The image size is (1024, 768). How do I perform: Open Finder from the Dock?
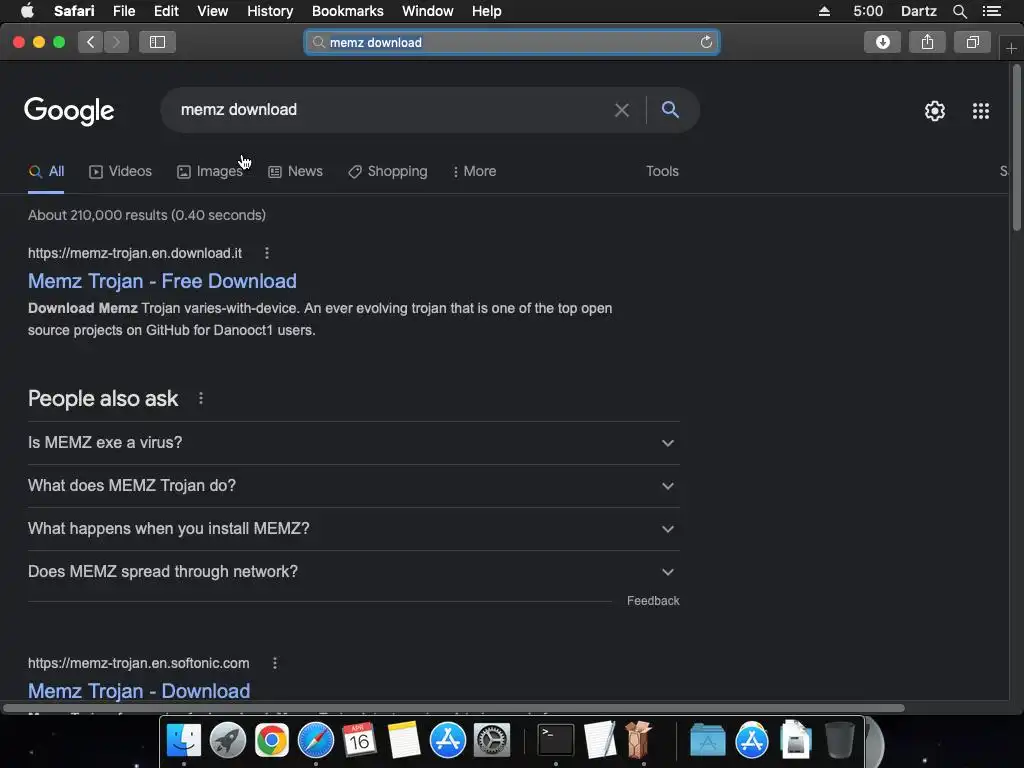(x=184, y=741)
